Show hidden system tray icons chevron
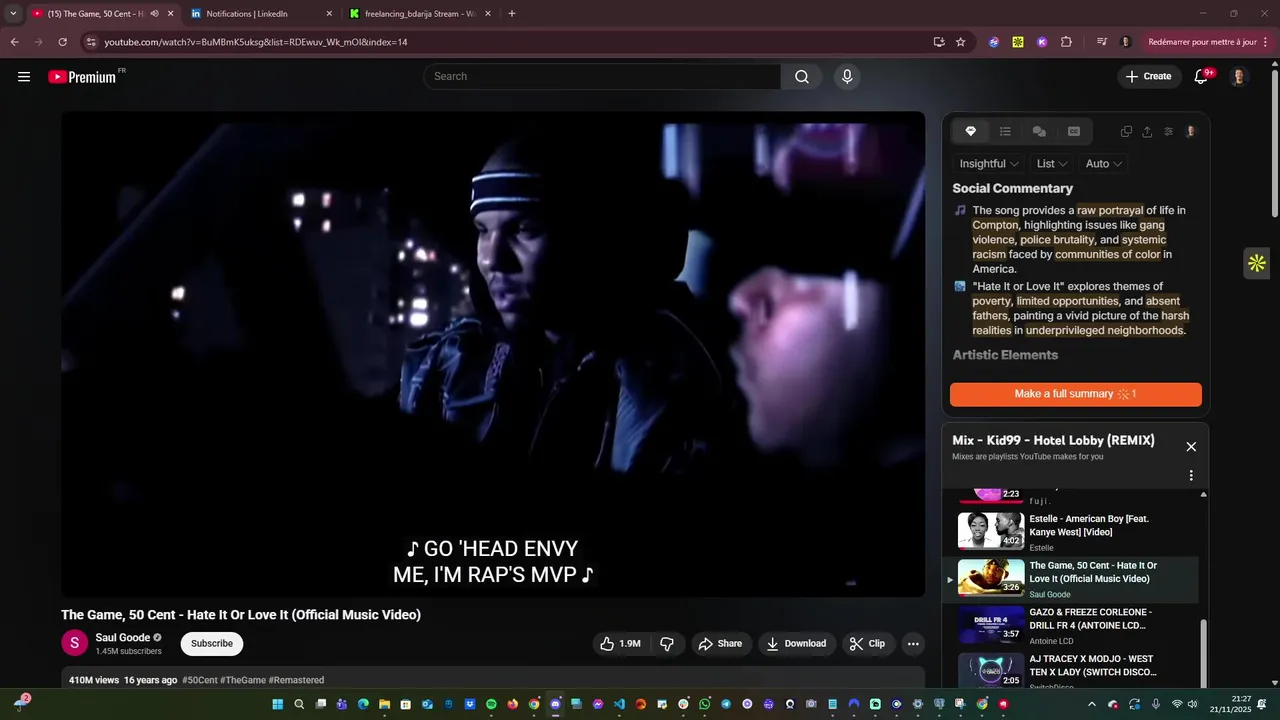Image resolution: width=1280 pixels, height=720 pixels. (x=1091, y=704)
